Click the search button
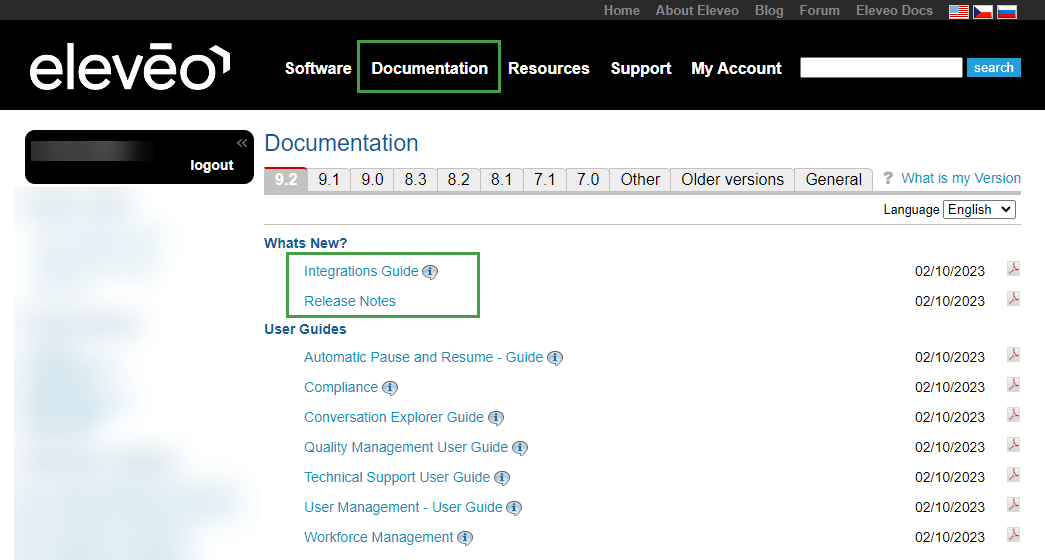Image resolution: width=1045 pixels, height=560 pixels. 993,68
